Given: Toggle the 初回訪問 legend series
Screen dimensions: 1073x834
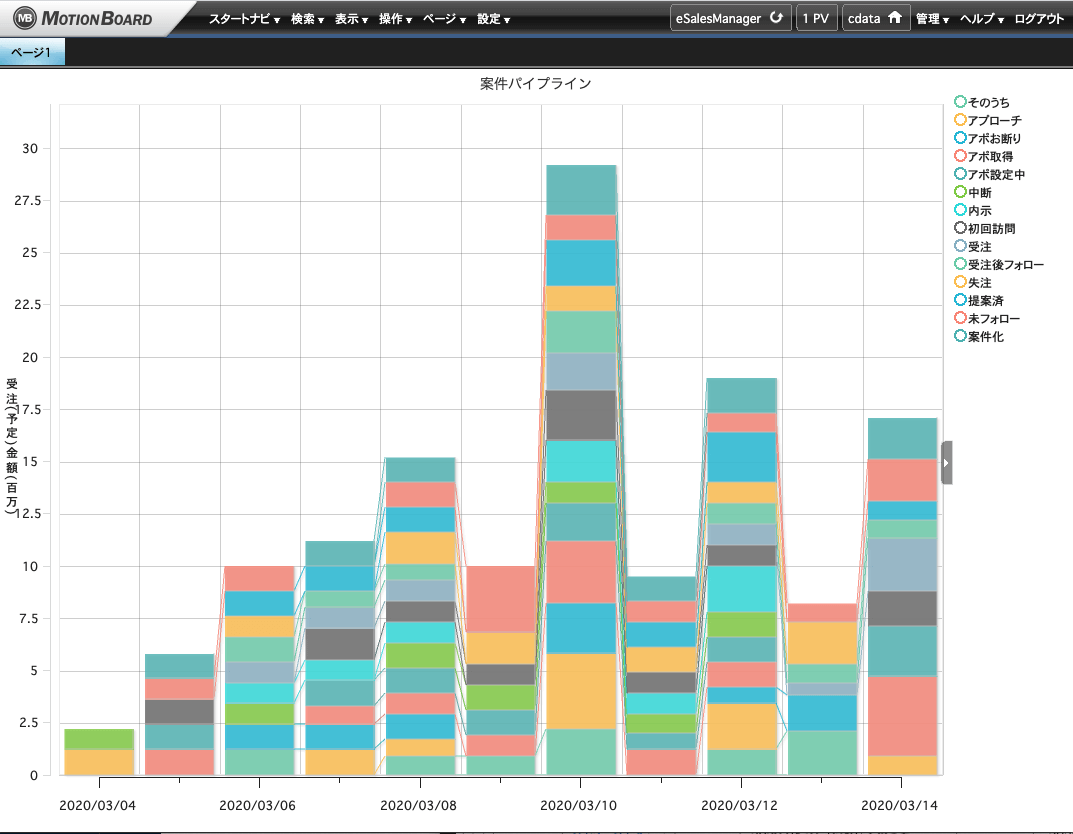Looking at the screenshot, I should 985,228.
